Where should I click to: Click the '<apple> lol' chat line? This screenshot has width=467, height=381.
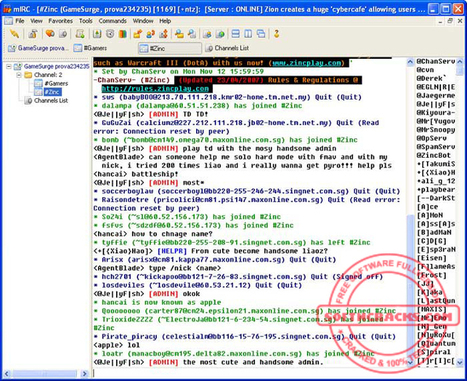pos(116,345)
